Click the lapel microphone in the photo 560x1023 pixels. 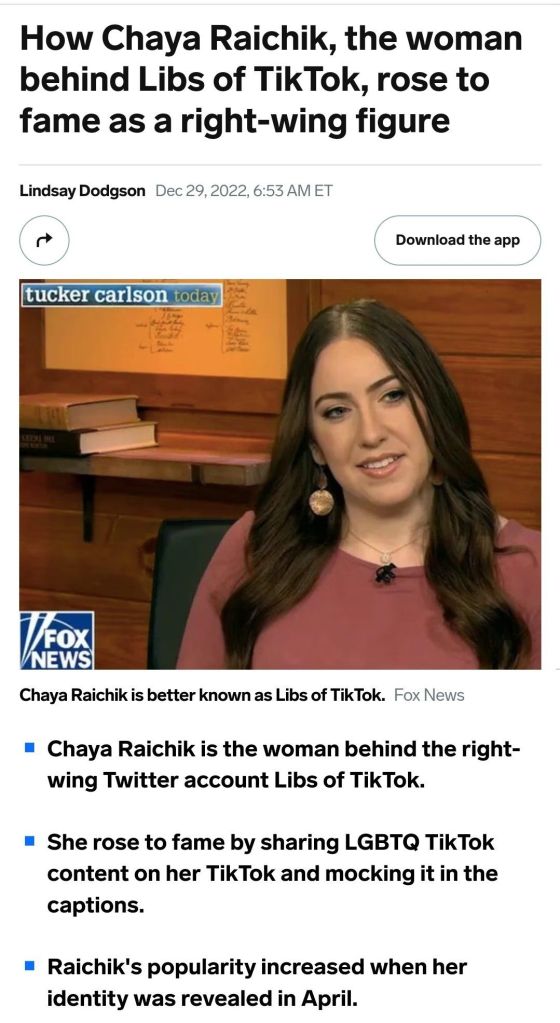[x=386, y=573]
